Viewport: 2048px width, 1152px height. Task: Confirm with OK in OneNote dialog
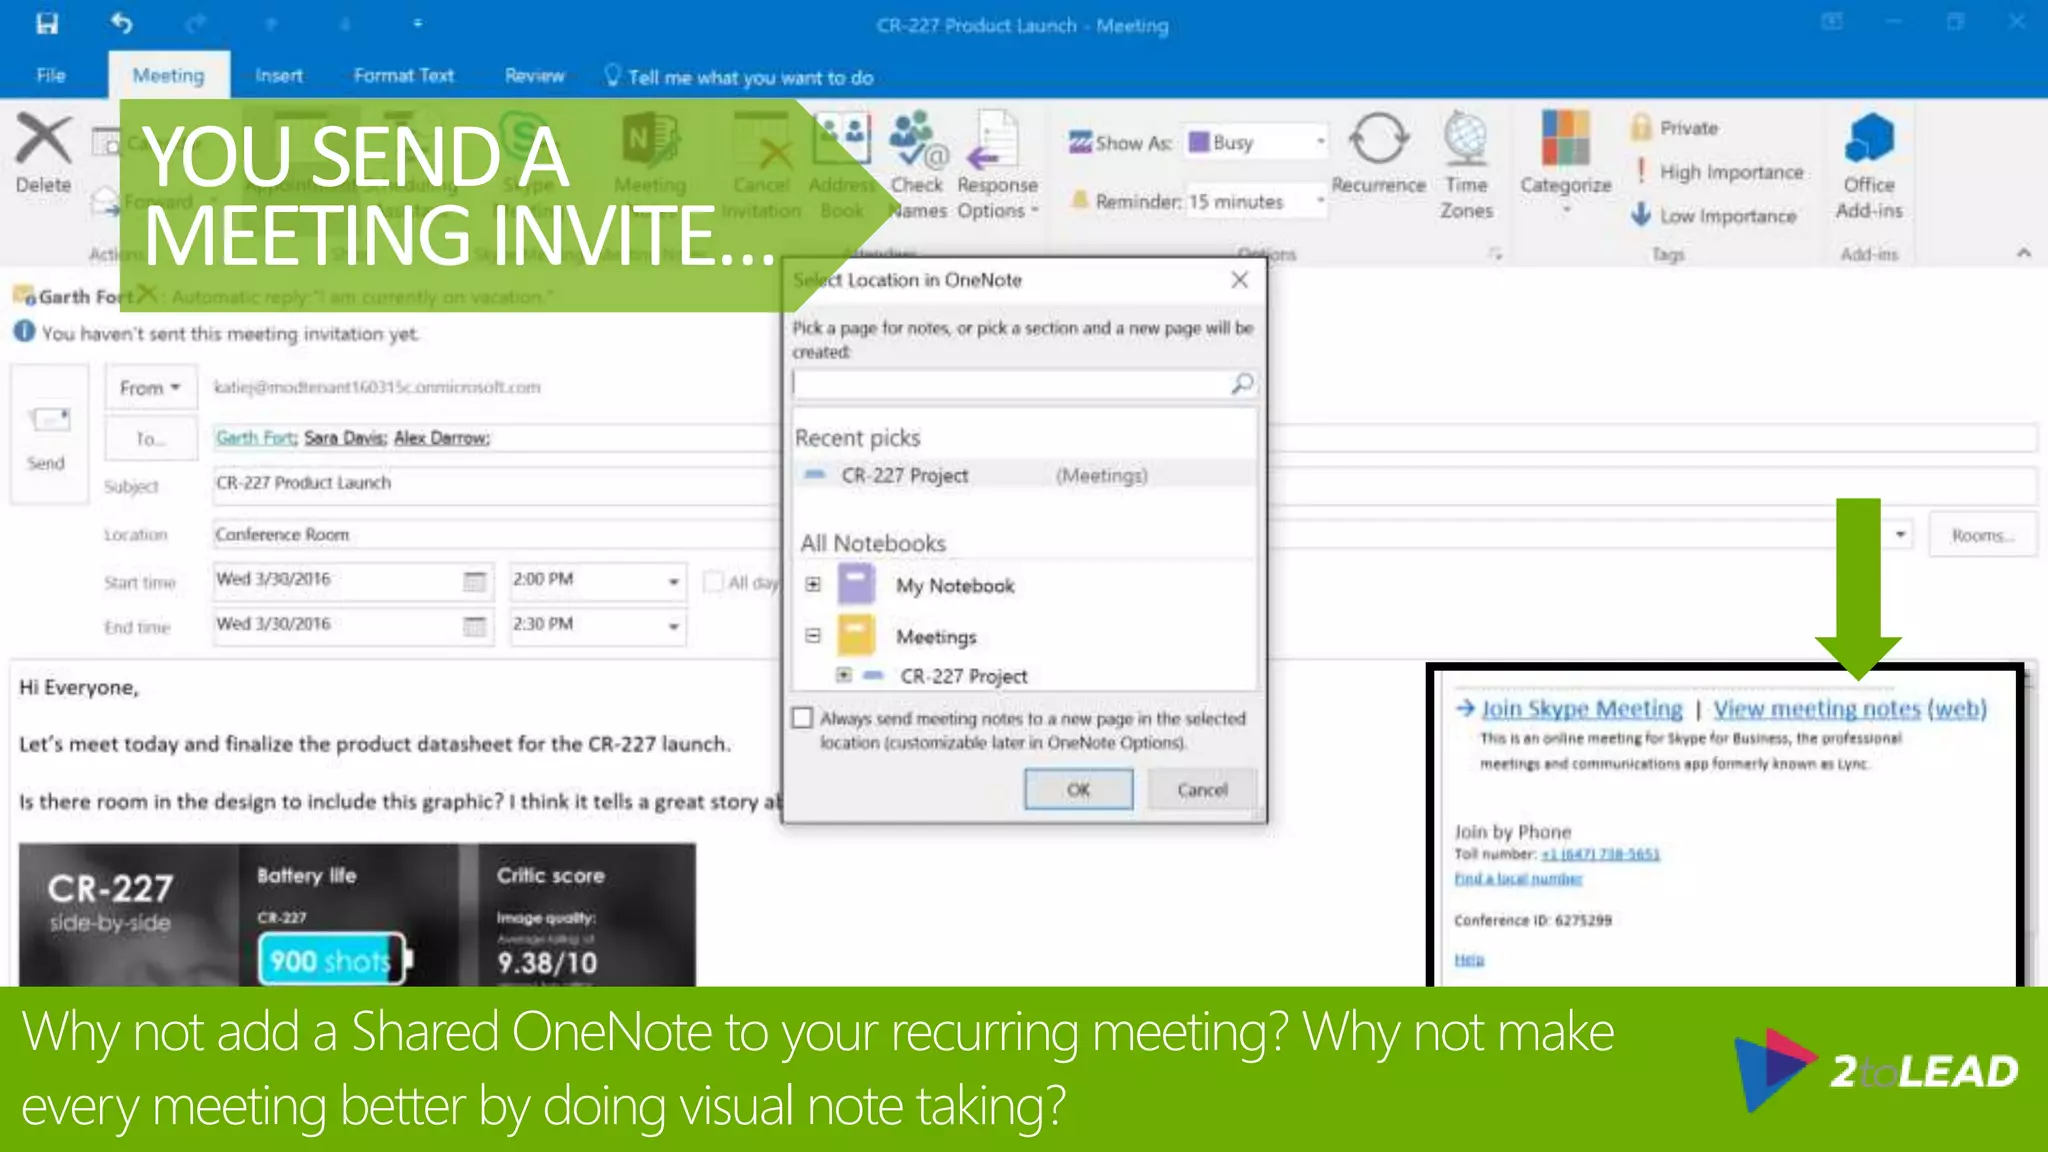click(x=1078, y=789)
